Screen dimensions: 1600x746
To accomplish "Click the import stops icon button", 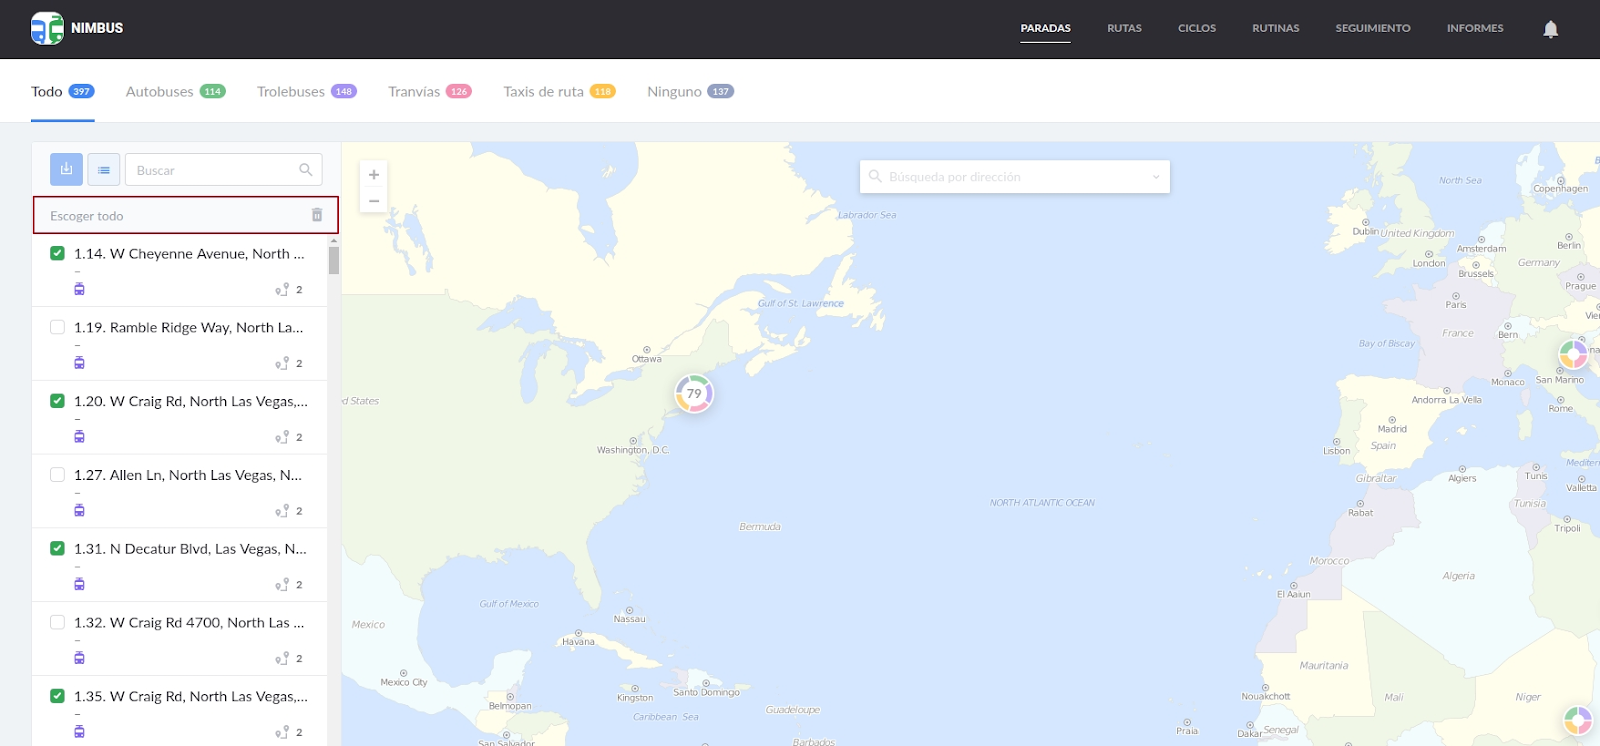I will click(x=66, y=170).
